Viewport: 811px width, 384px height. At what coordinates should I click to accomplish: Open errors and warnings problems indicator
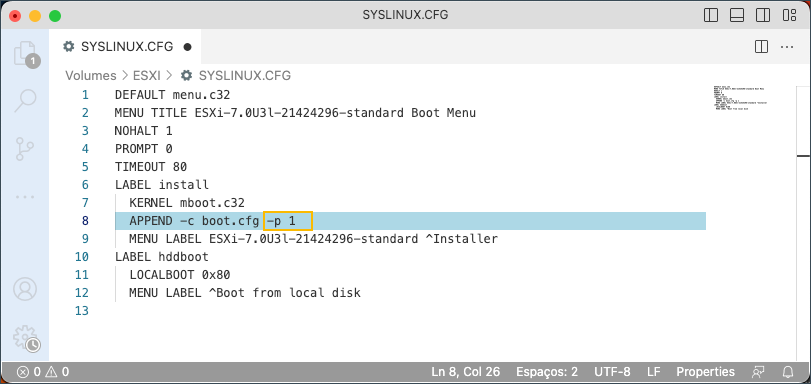pyautogui.click(x=42, y=372)
